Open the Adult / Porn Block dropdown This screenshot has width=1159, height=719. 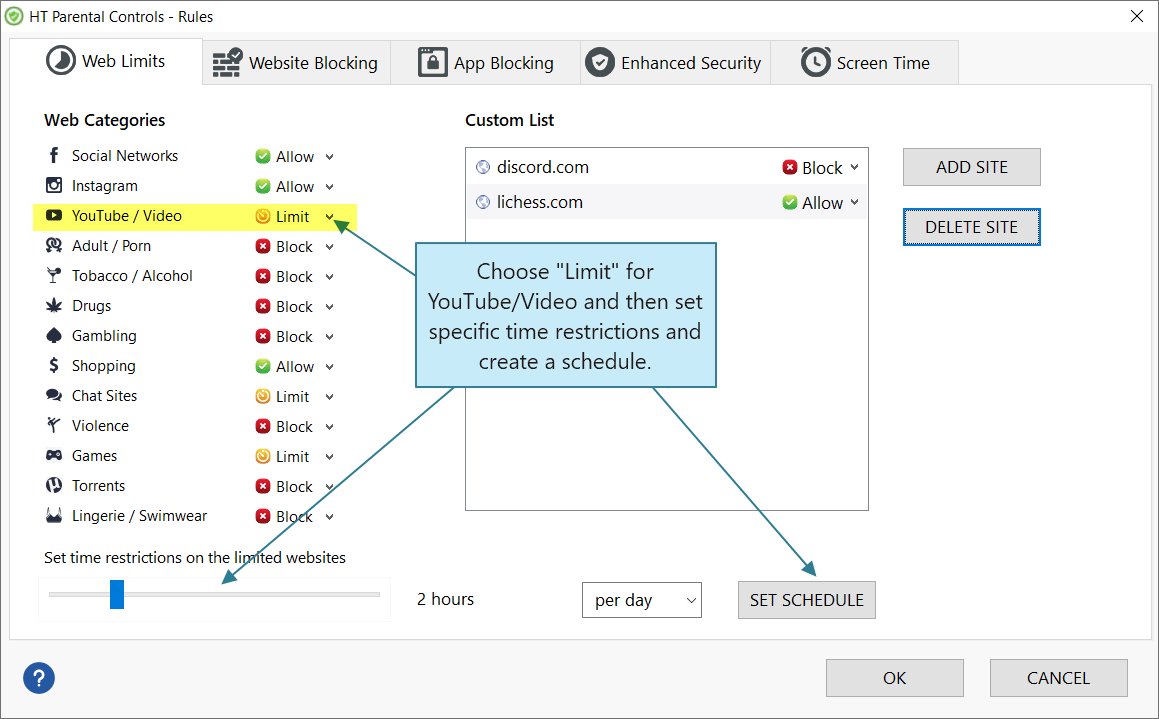(x=330, y=247)
